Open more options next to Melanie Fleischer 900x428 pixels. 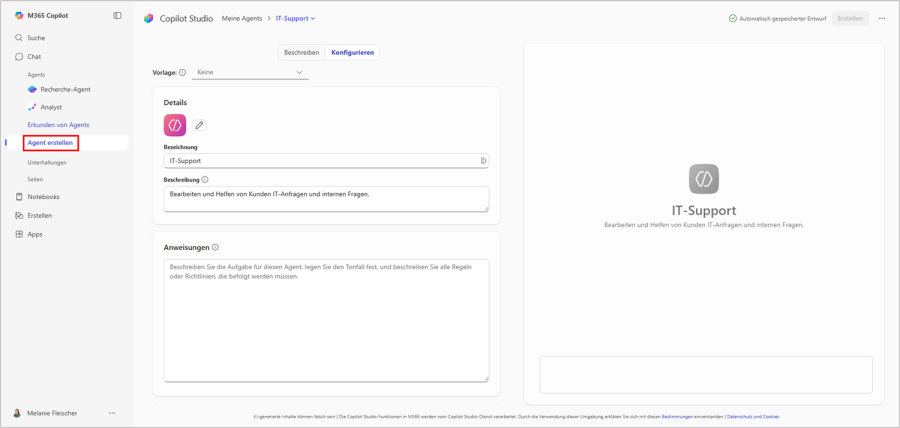coord(112,413)
